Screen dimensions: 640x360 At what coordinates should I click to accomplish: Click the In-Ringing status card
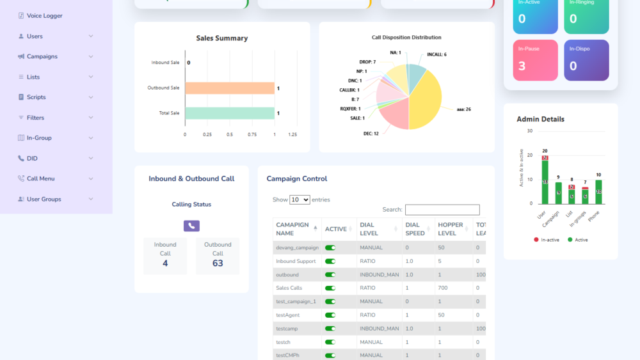(586, 16)
